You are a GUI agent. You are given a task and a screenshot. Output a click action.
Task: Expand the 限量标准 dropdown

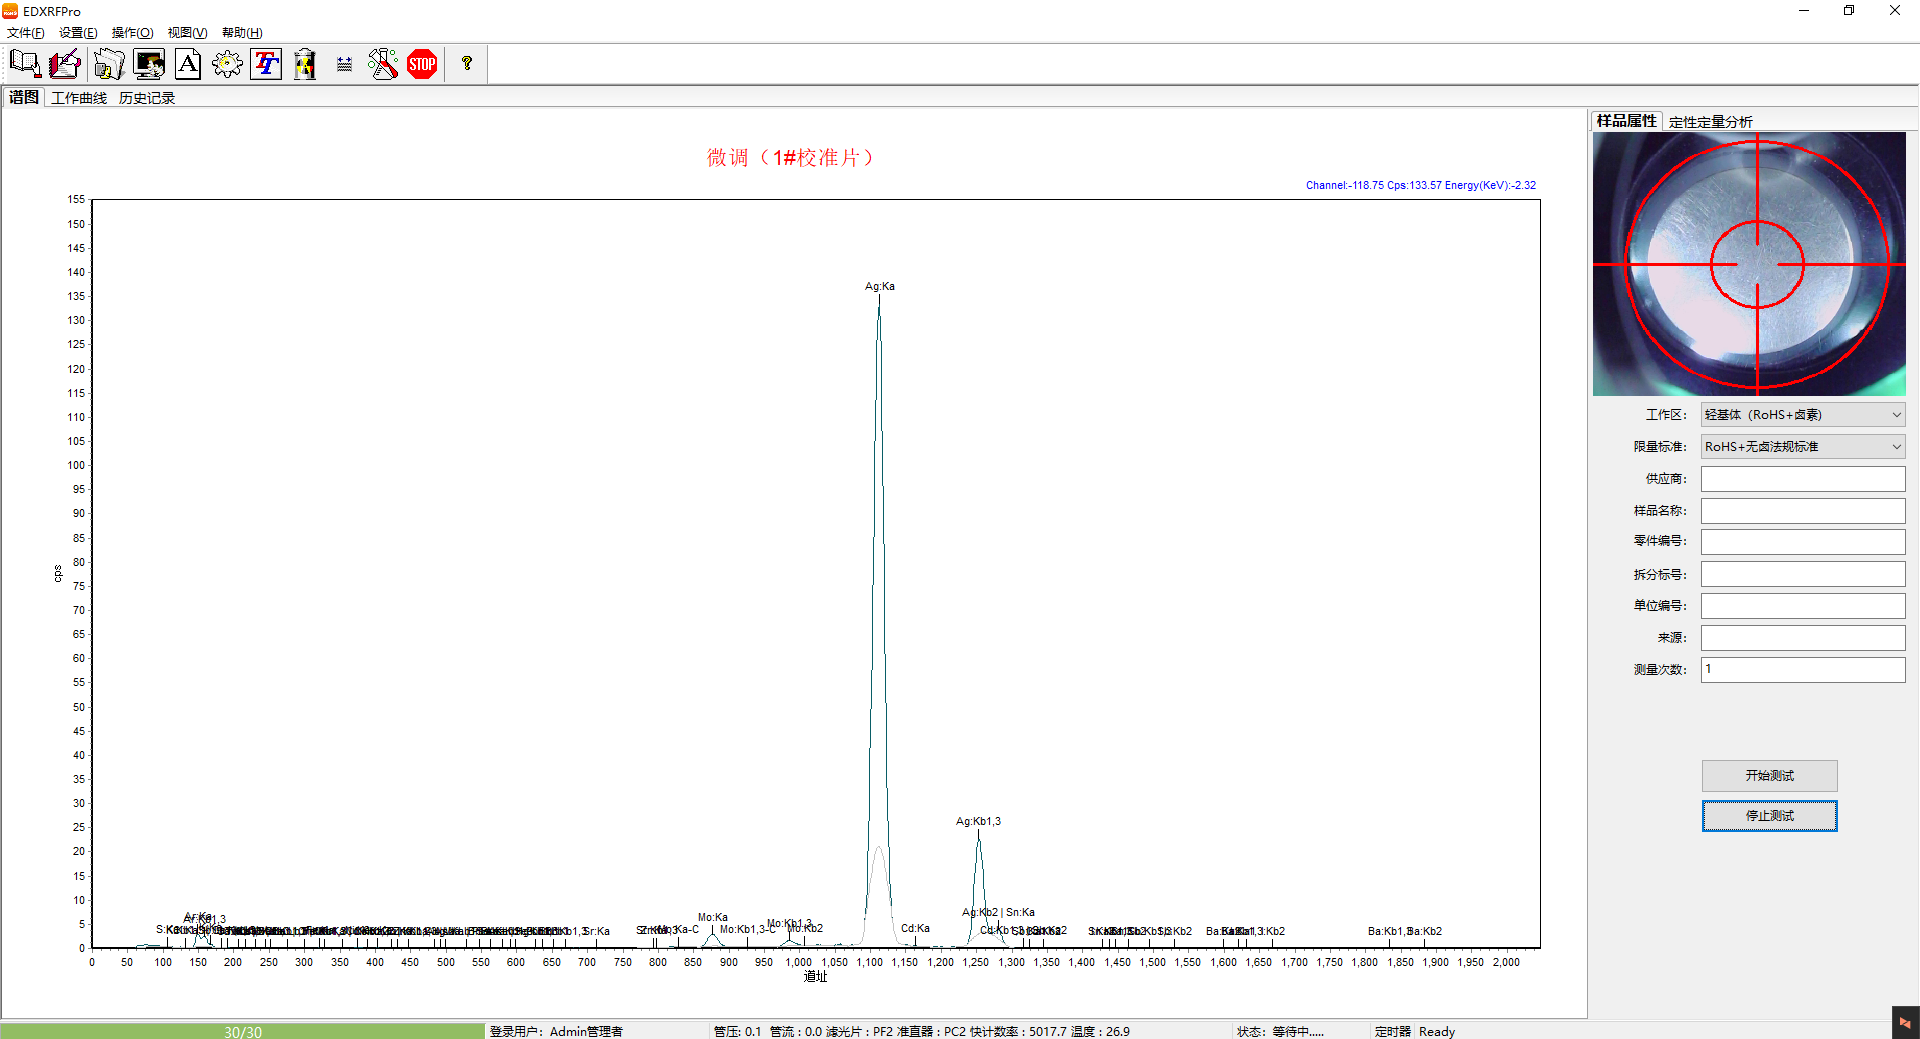click(x=1803, y=447)
